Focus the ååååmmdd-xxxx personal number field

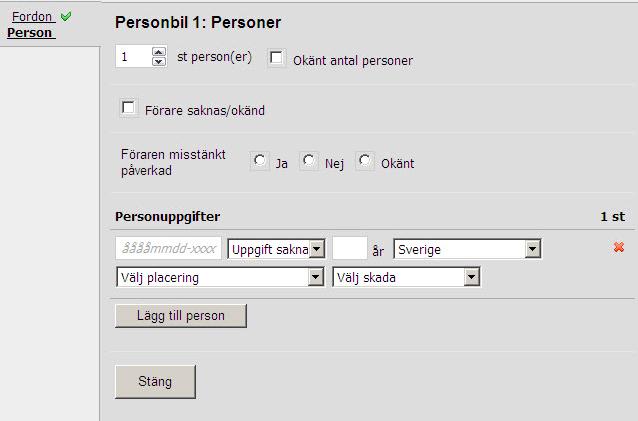[x=168, y=248]
